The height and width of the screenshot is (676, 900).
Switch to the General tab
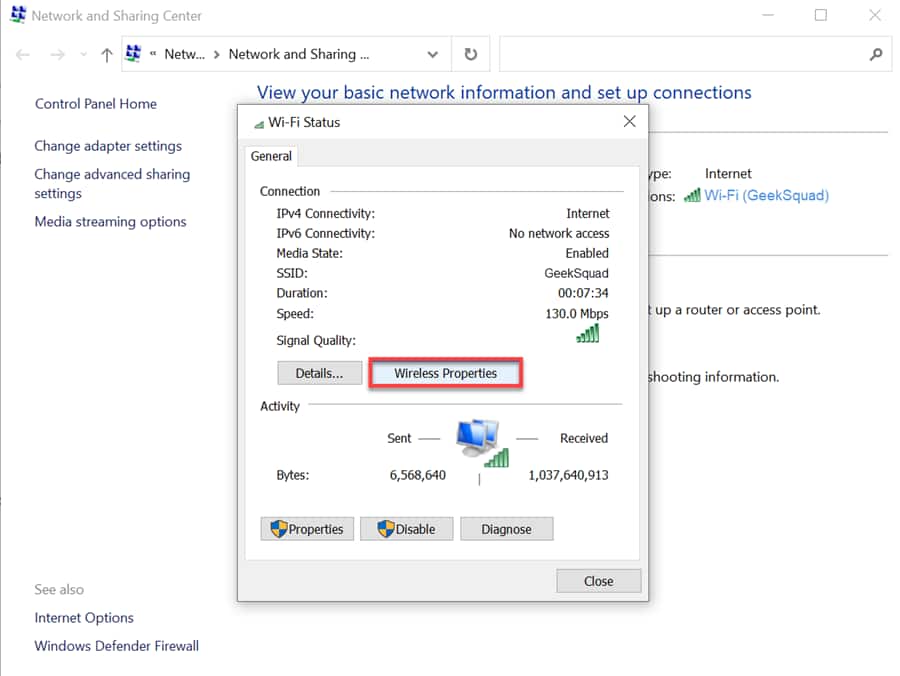coord(271,156)
